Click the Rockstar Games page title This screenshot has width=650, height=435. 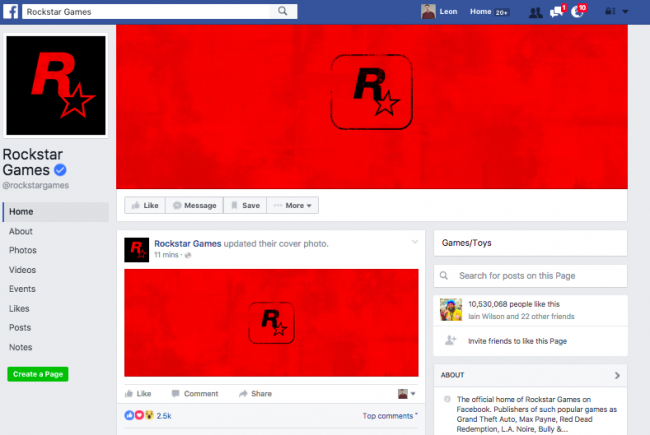point(33,162)
